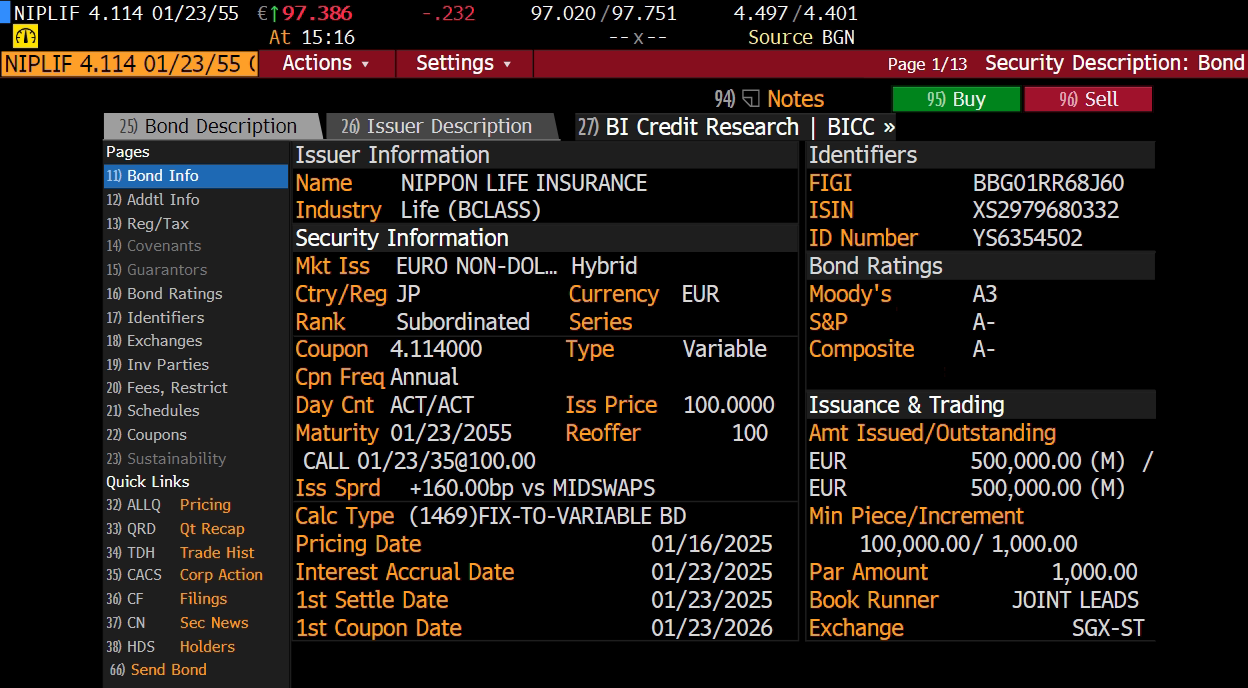The height and width of the screenshot is (688, 1248).
Task: Click the orange NIPLIF security input field
Action: (129, 63)
